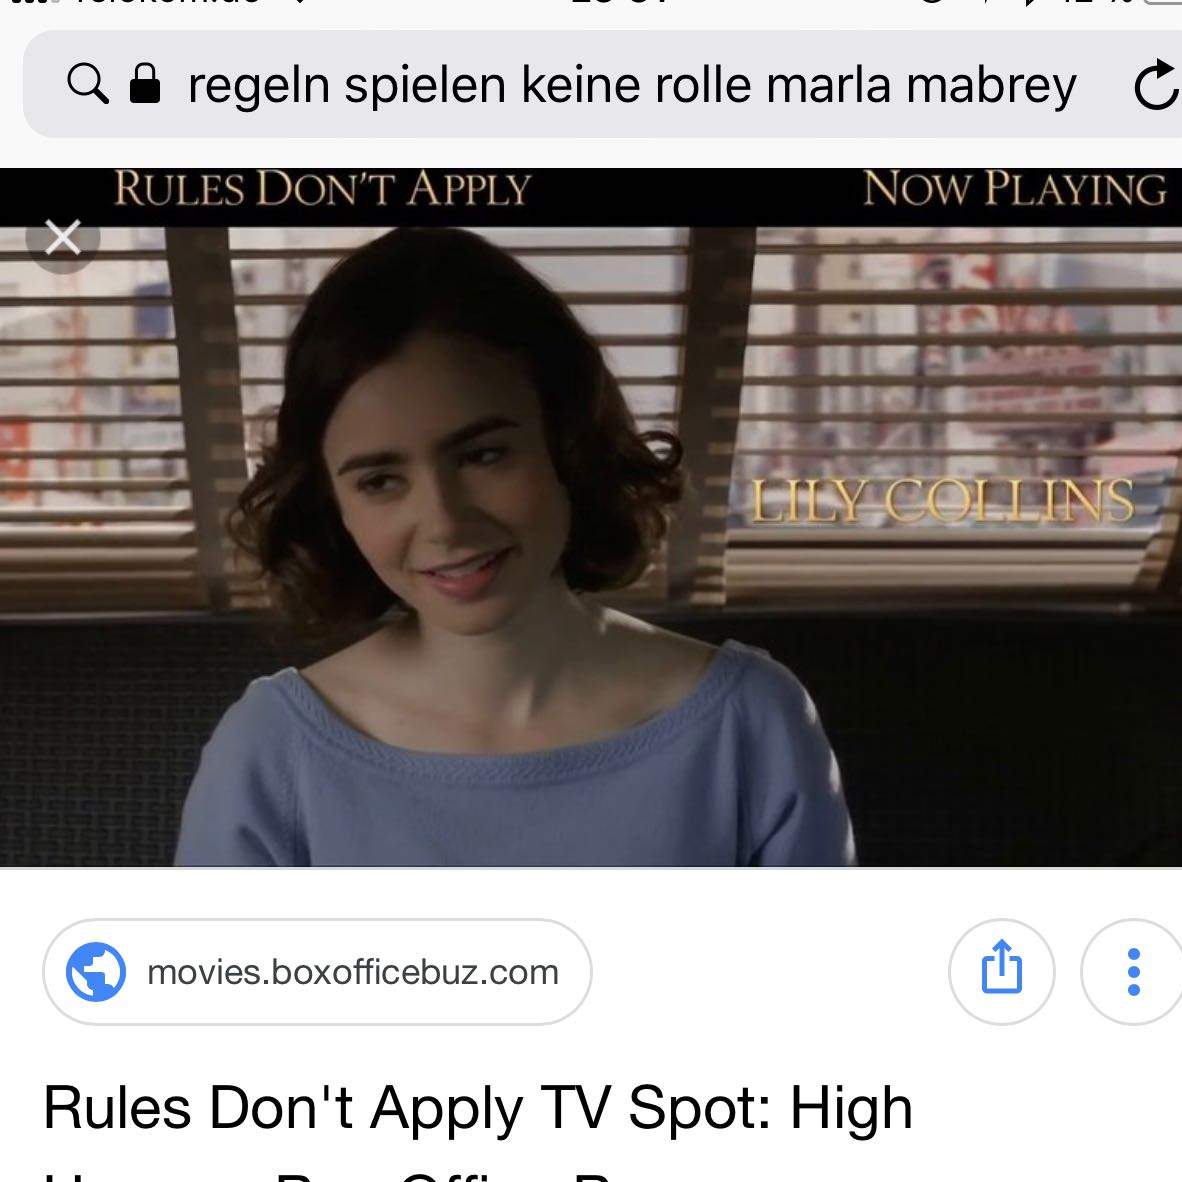Screen dimensions: 1182x1182
Task: Tap the blue globe icon in source chip
Action: (96, 972)
